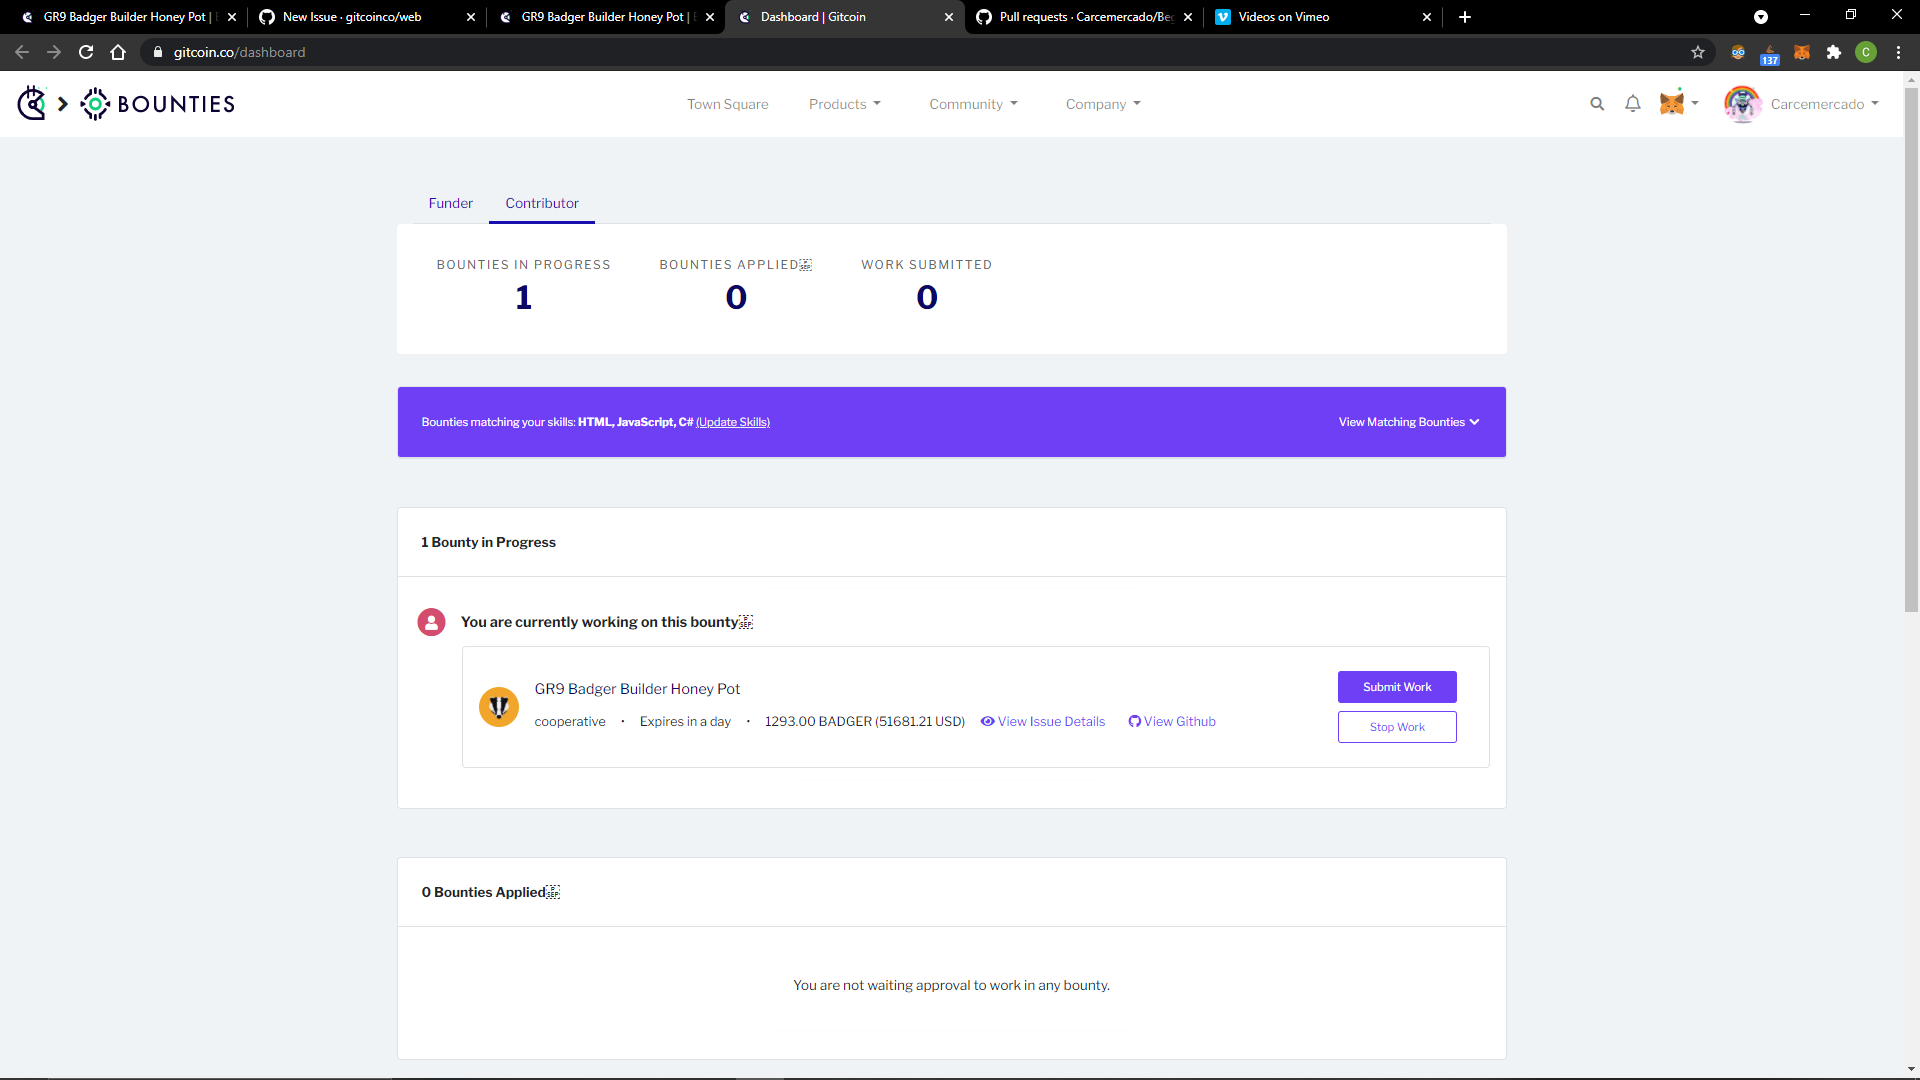Select the Contributor tab
This screenshot has height=1080, width=1920.
[x=542, y=203]
